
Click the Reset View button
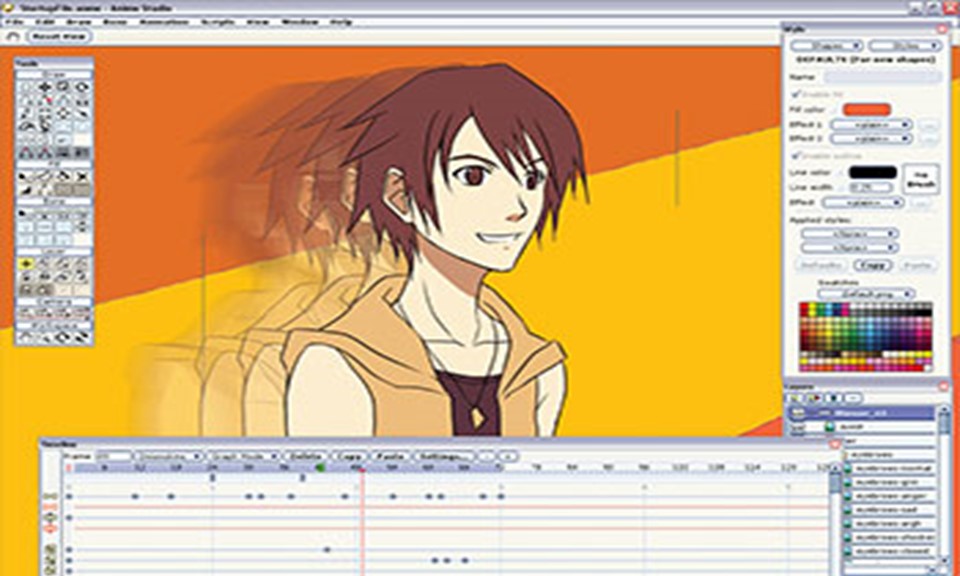[59, 36]
